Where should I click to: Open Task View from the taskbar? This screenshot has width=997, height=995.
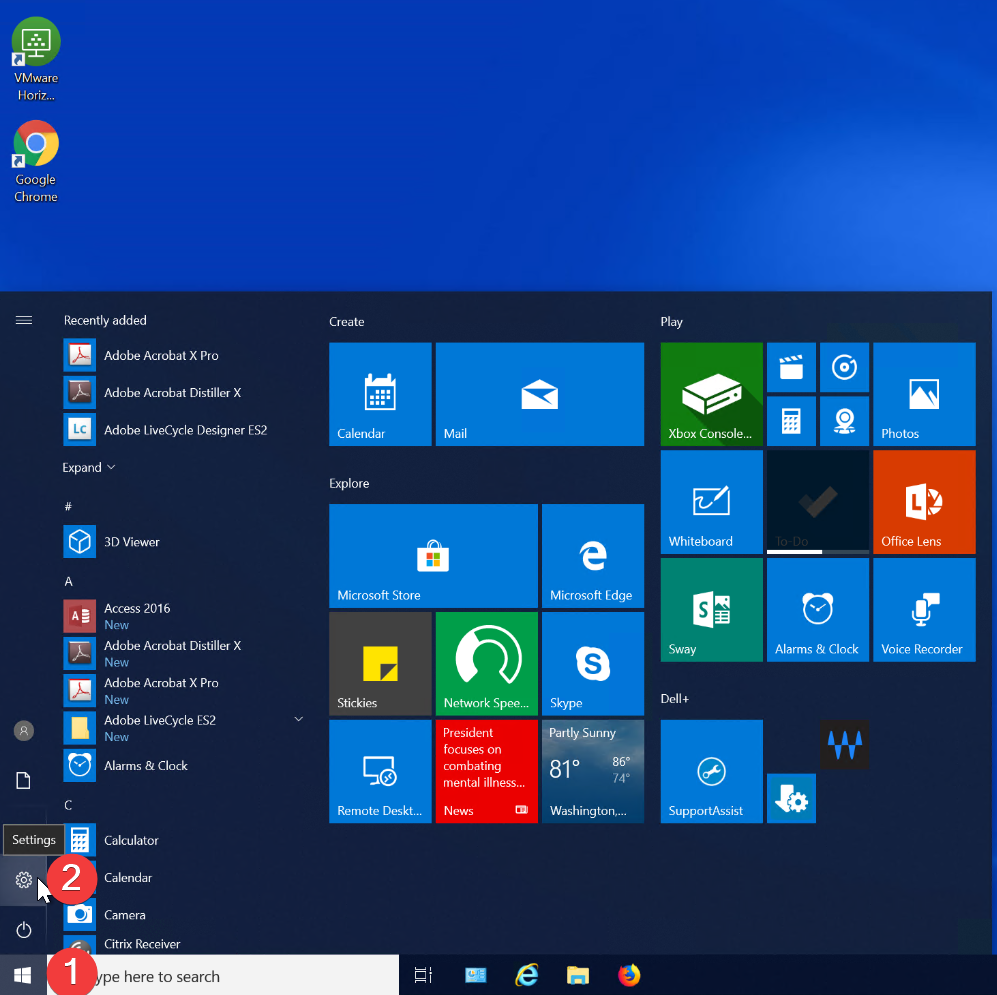423,975
